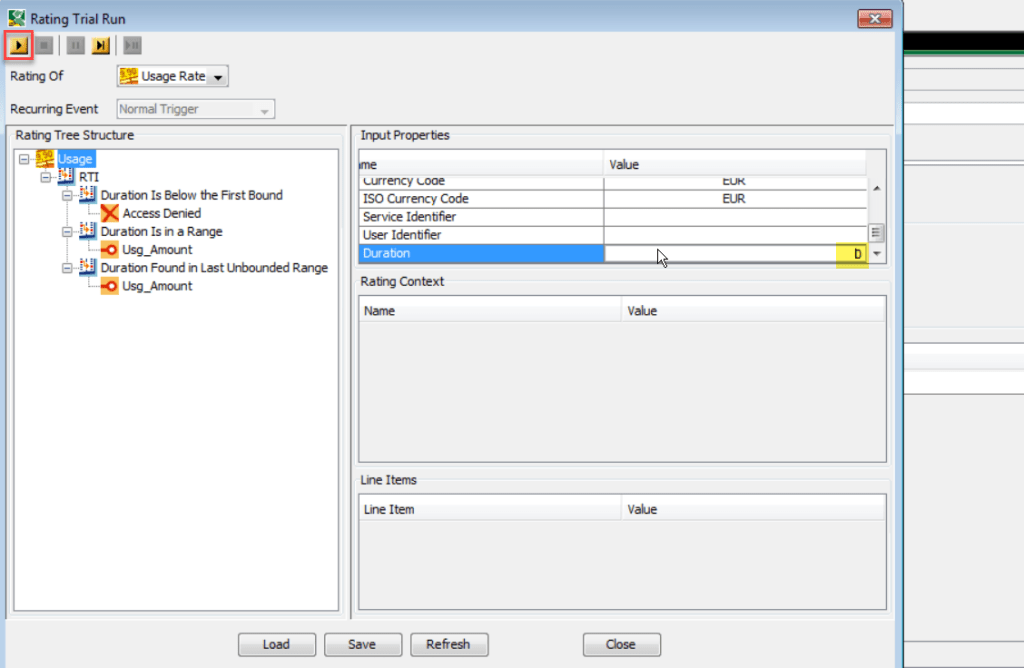Stop the rating trial run
The image size is (1024, 668).
coord(44,45)
